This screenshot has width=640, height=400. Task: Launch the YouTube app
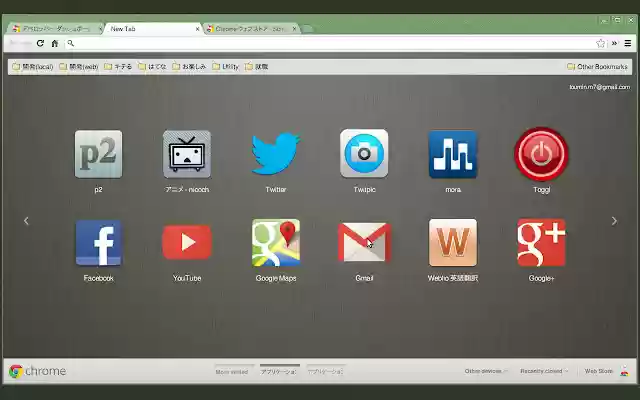pyautogui.click(x=187, y=242)
